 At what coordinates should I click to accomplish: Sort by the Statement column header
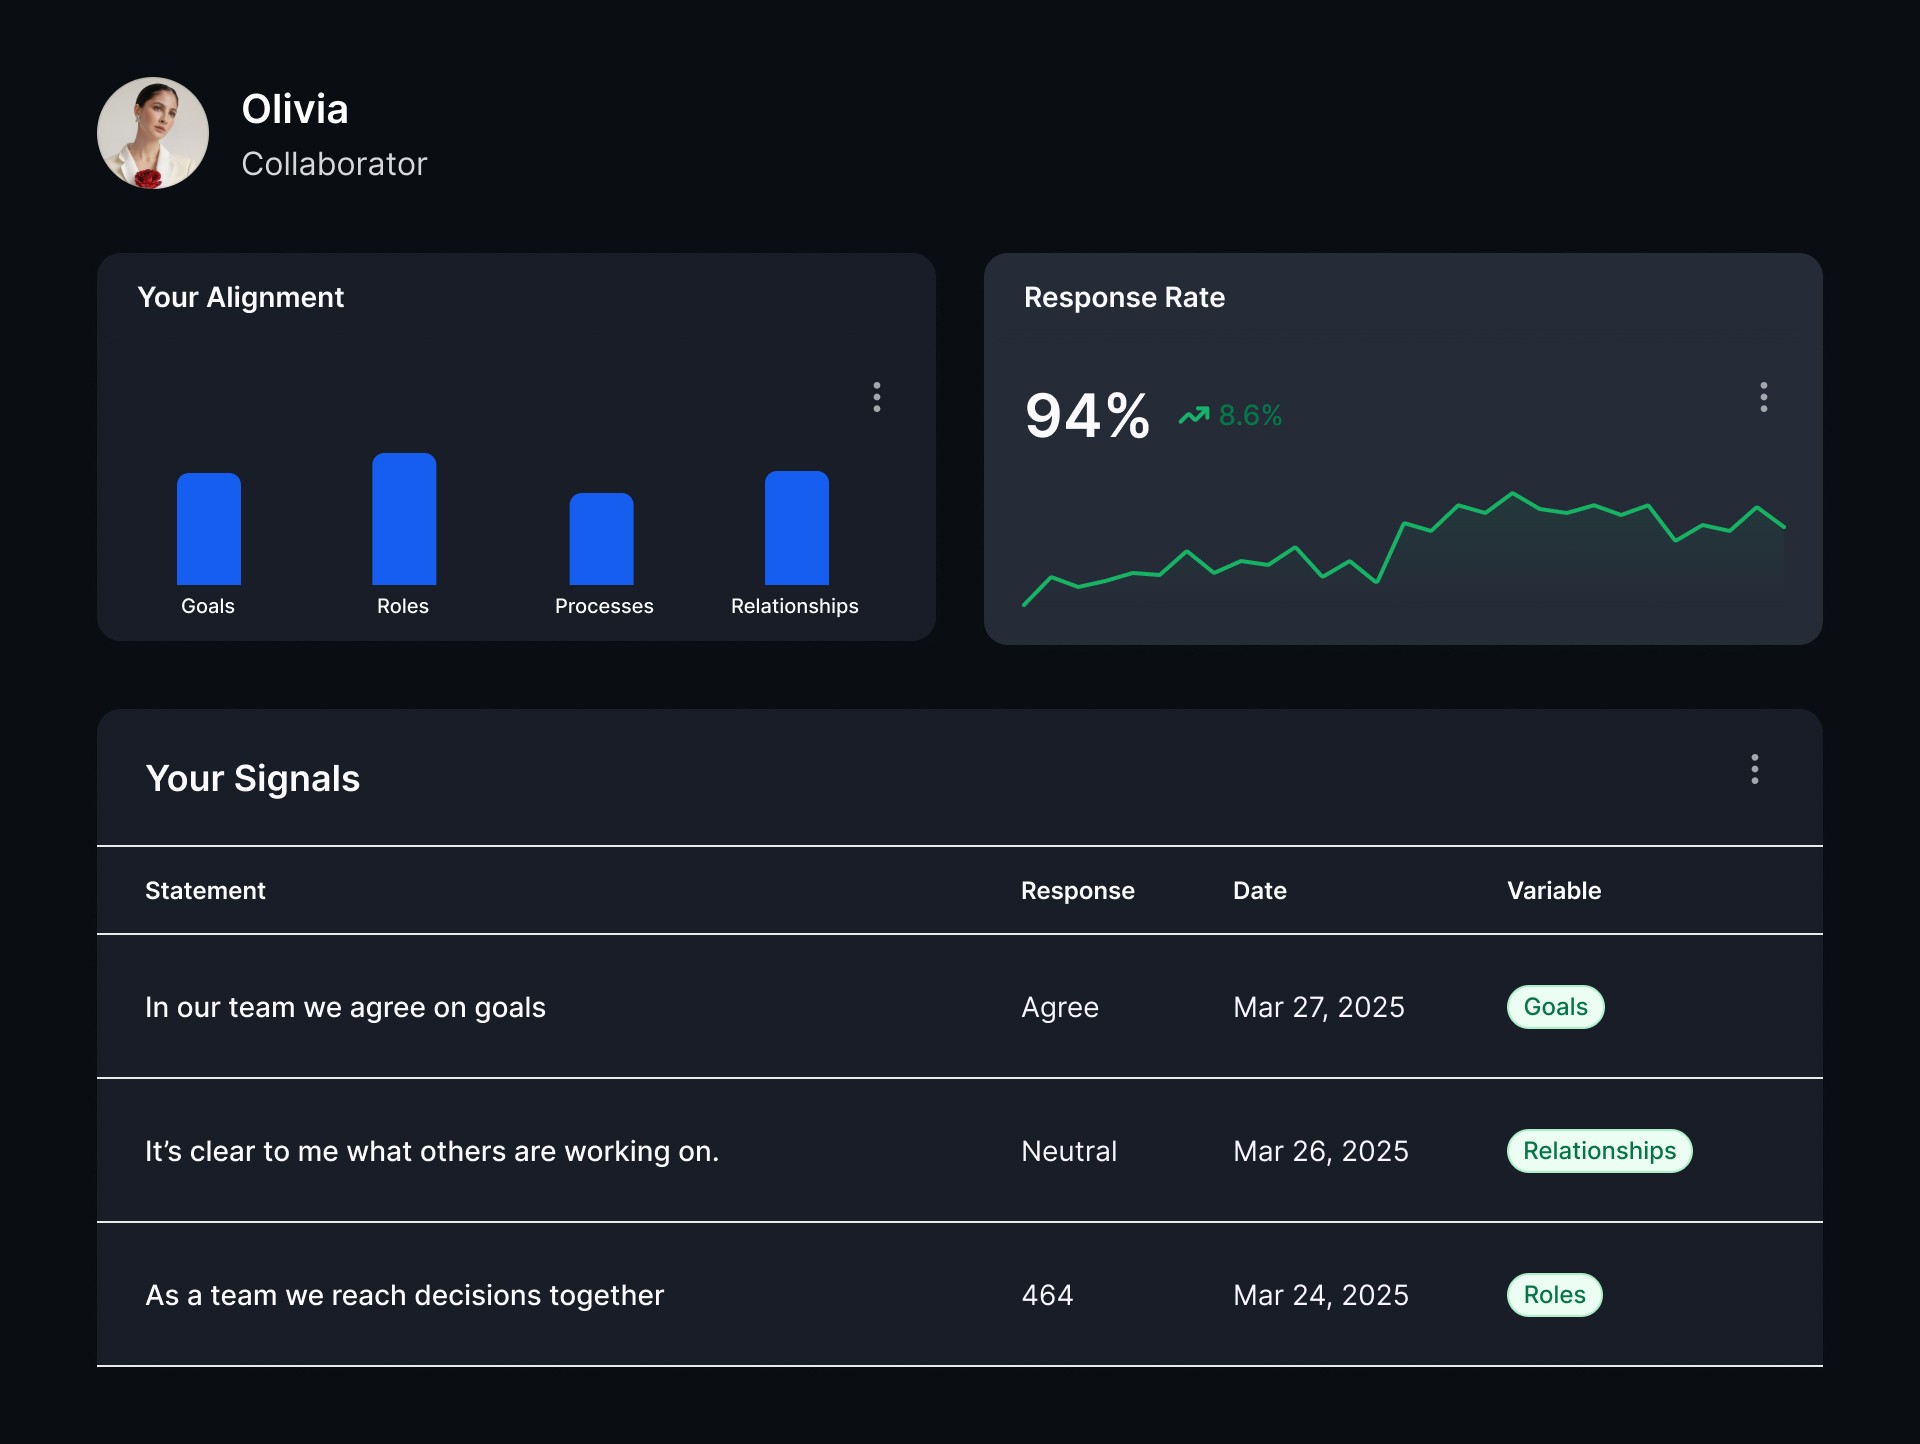(x=205, y=891)
